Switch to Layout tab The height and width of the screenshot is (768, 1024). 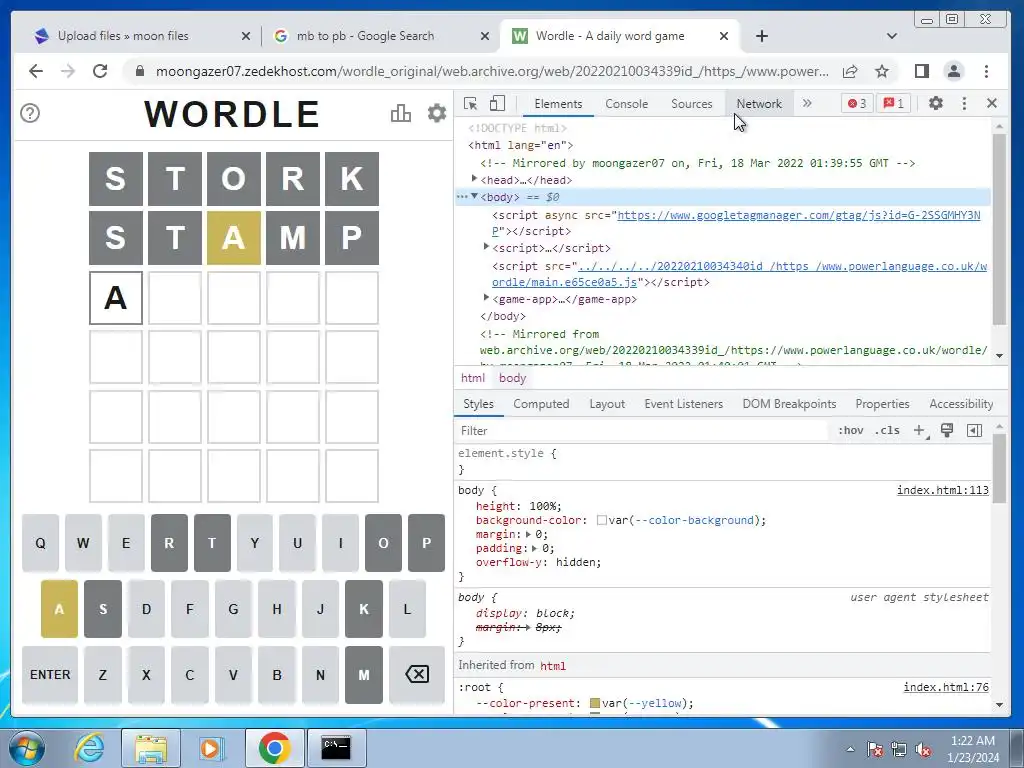[x=607, y=404]
